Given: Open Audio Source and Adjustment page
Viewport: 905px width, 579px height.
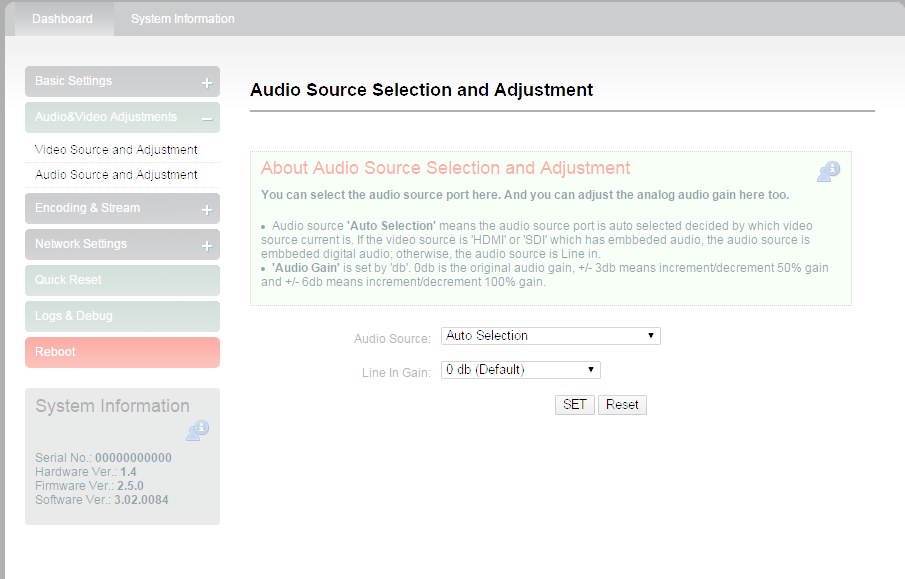Looking at the screenshot, I should 116,174.
